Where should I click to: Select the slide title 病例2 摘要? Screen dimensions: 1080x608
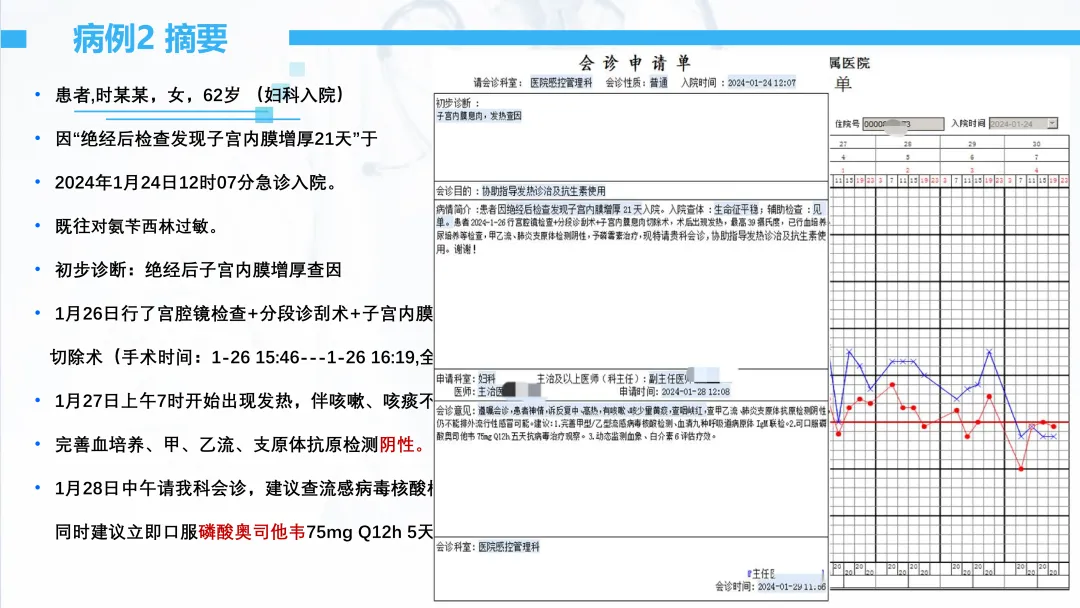point(150,39)
